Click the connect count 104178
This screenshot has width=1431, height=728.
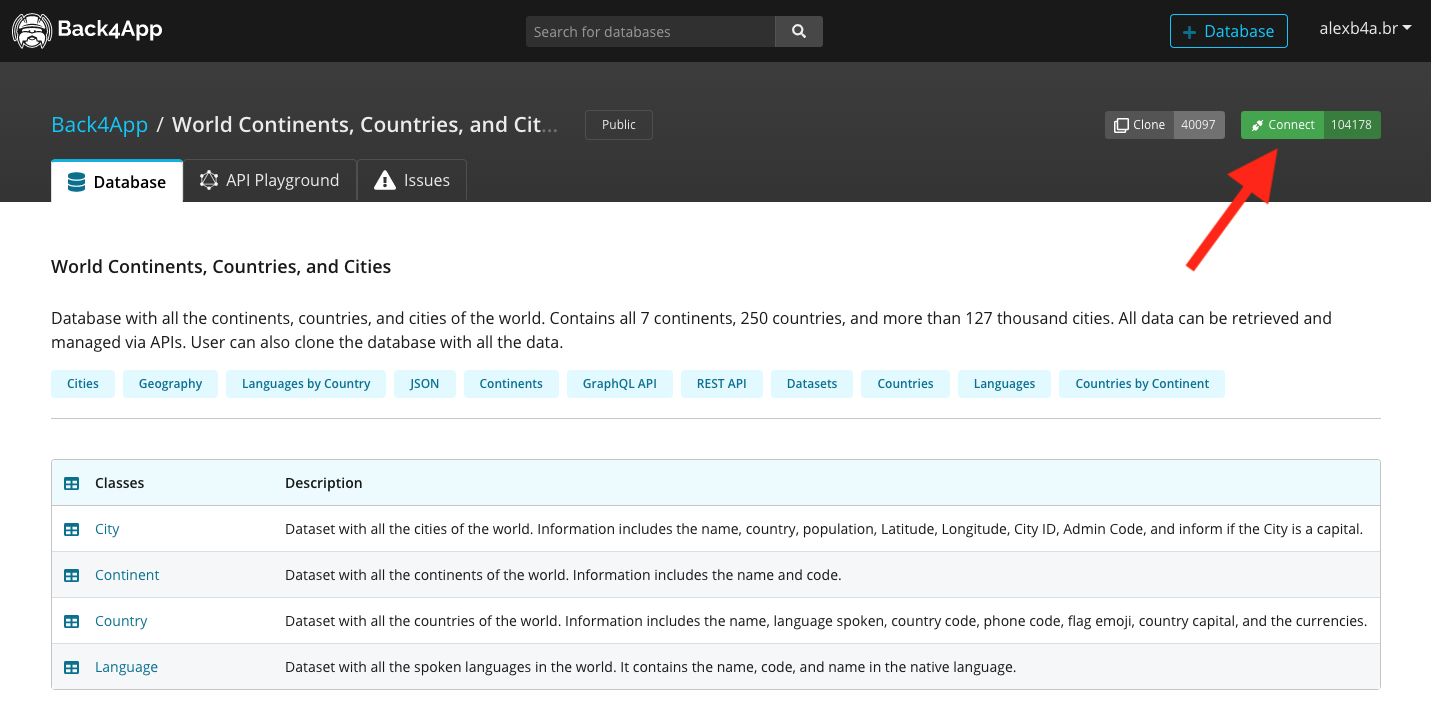1352,125
